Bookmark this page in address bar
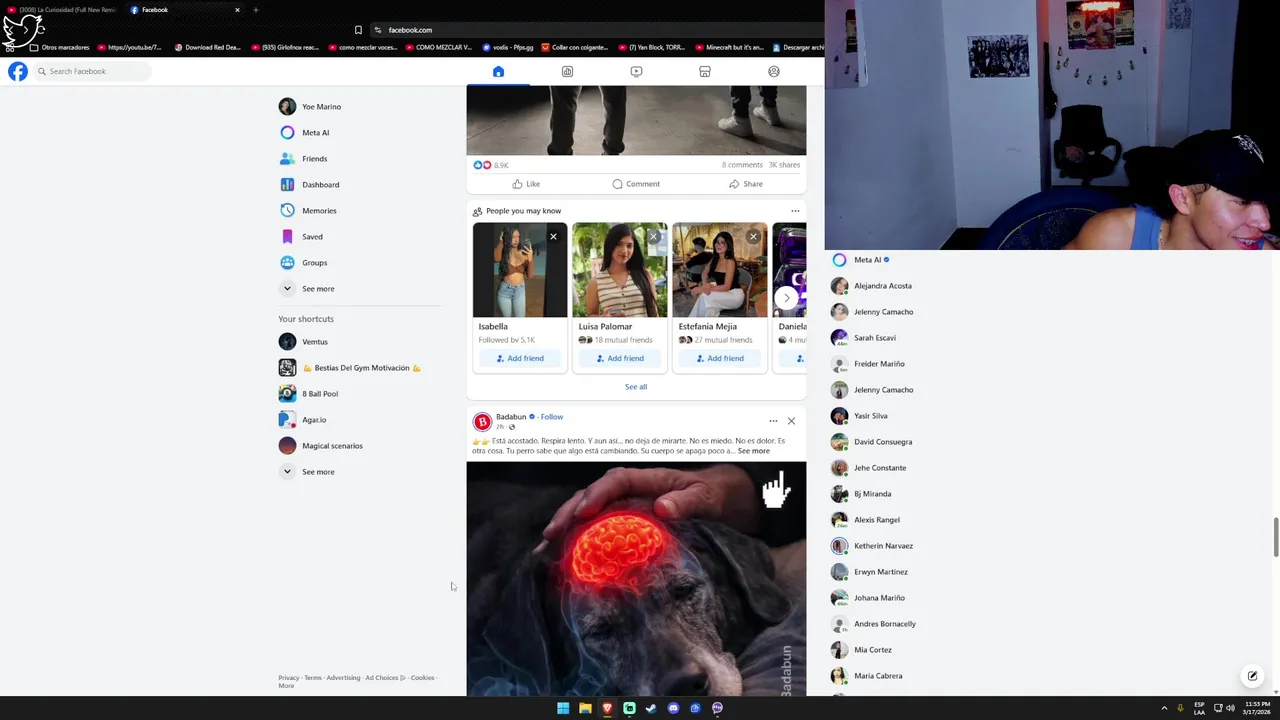Image resolution: width=1280 pixels, height=720 pixels. click(358, 30)
